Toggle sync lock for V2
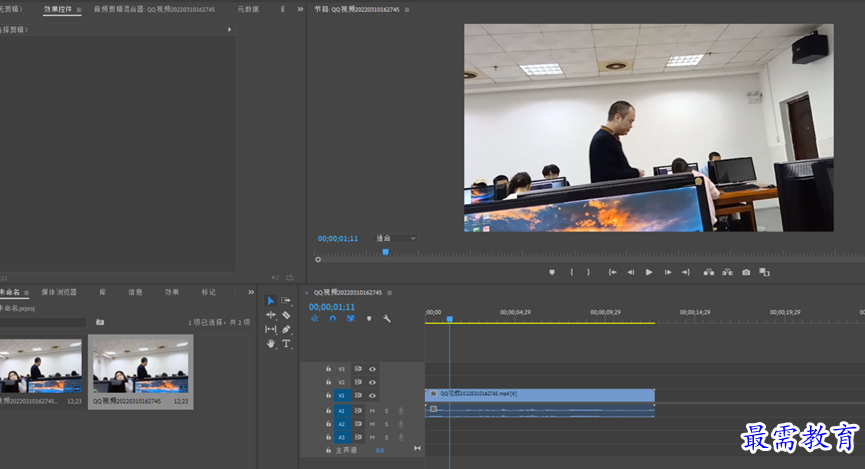The width and height of the screenshot is (865, 469). 358,382
